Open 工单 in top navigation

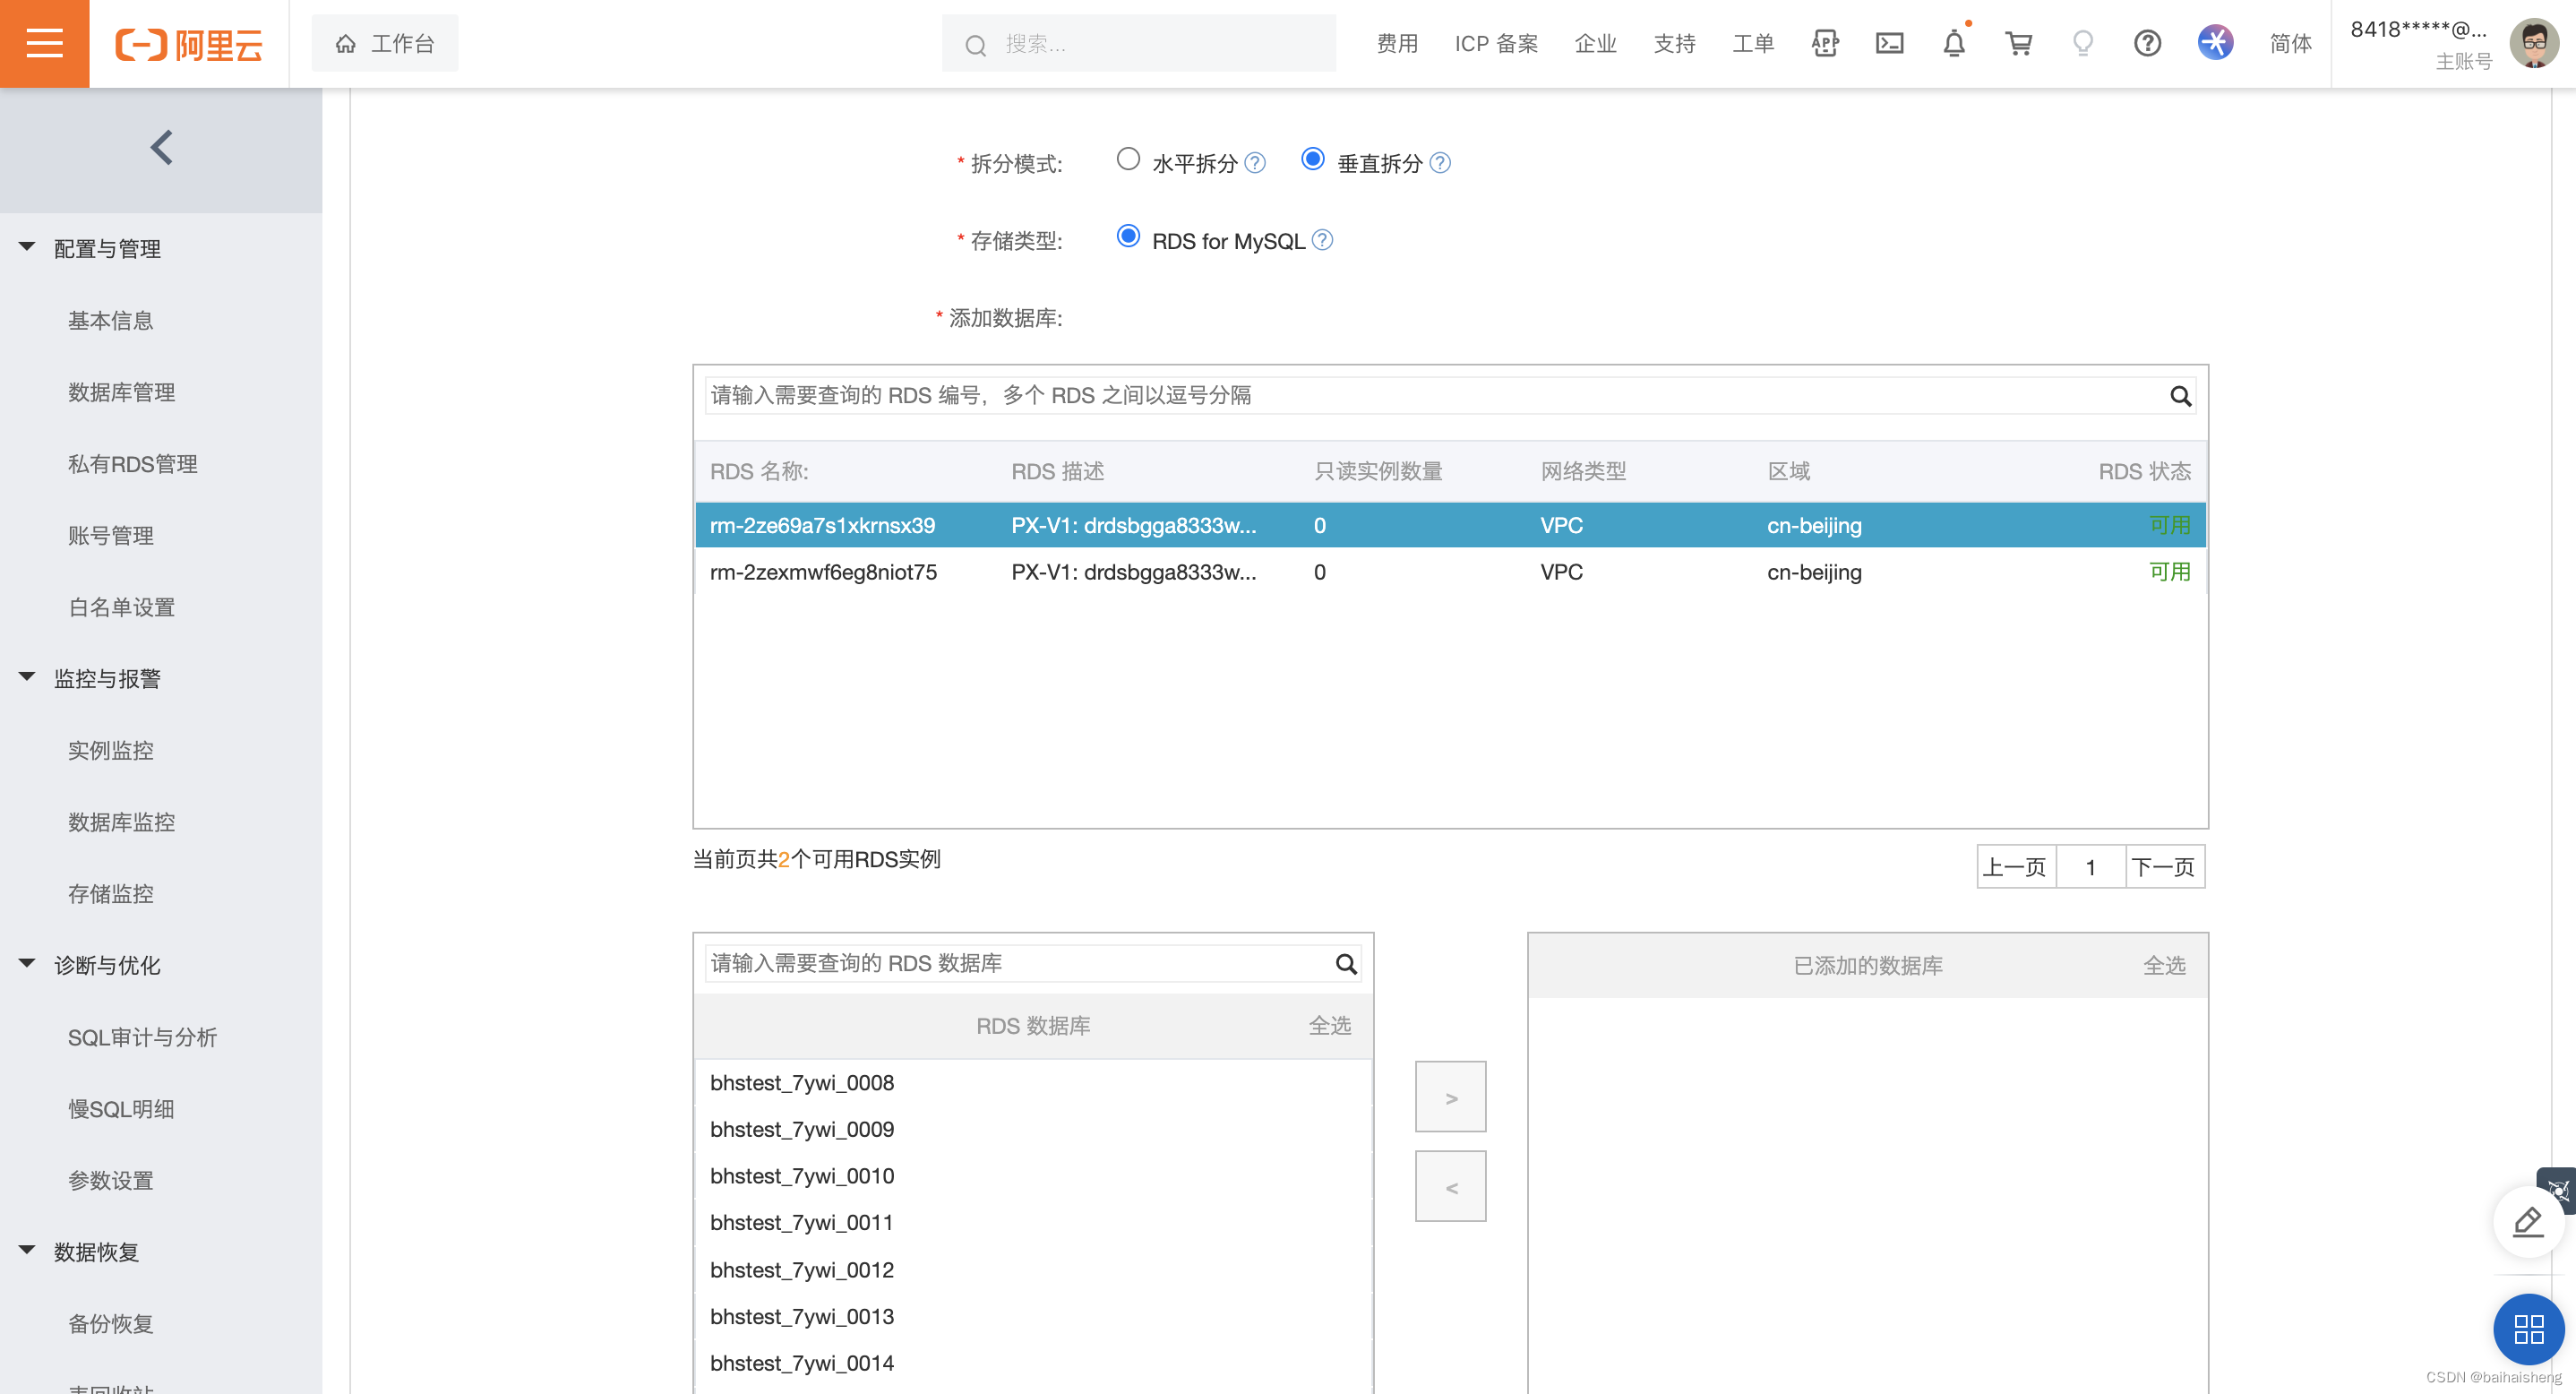1753,43
